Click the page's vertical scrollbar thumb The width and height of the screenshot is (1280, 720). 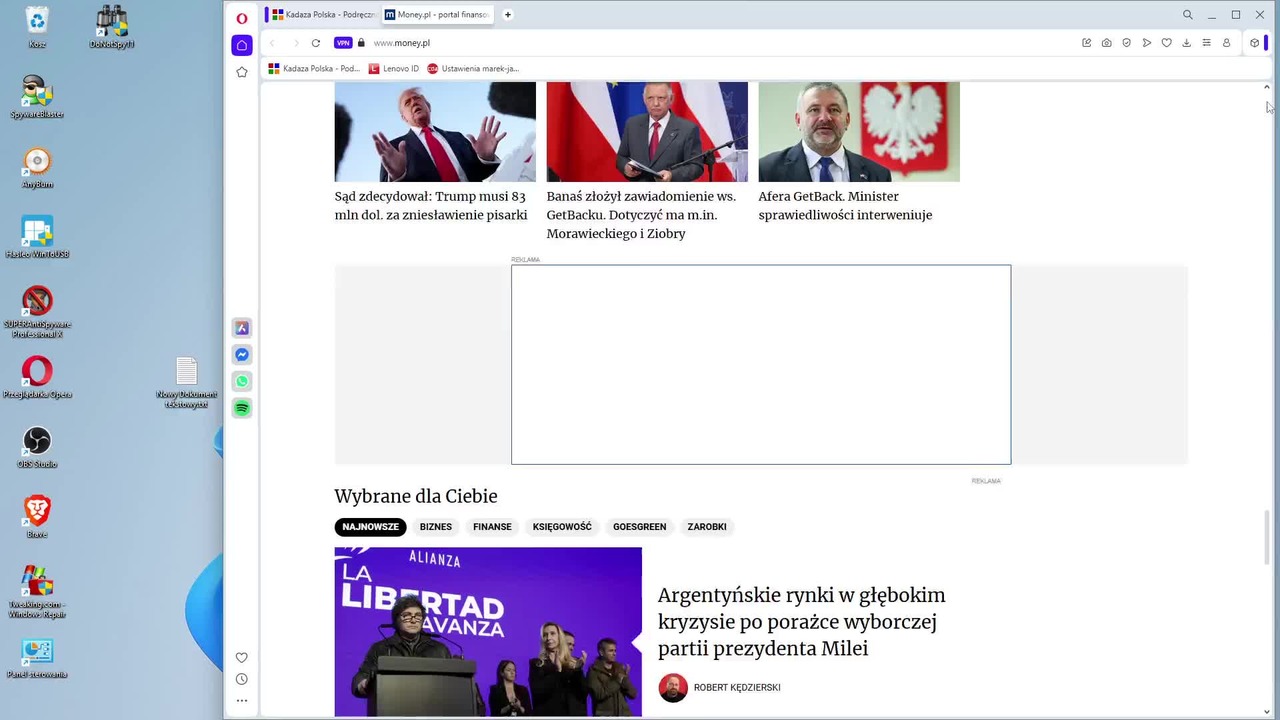1267,537
